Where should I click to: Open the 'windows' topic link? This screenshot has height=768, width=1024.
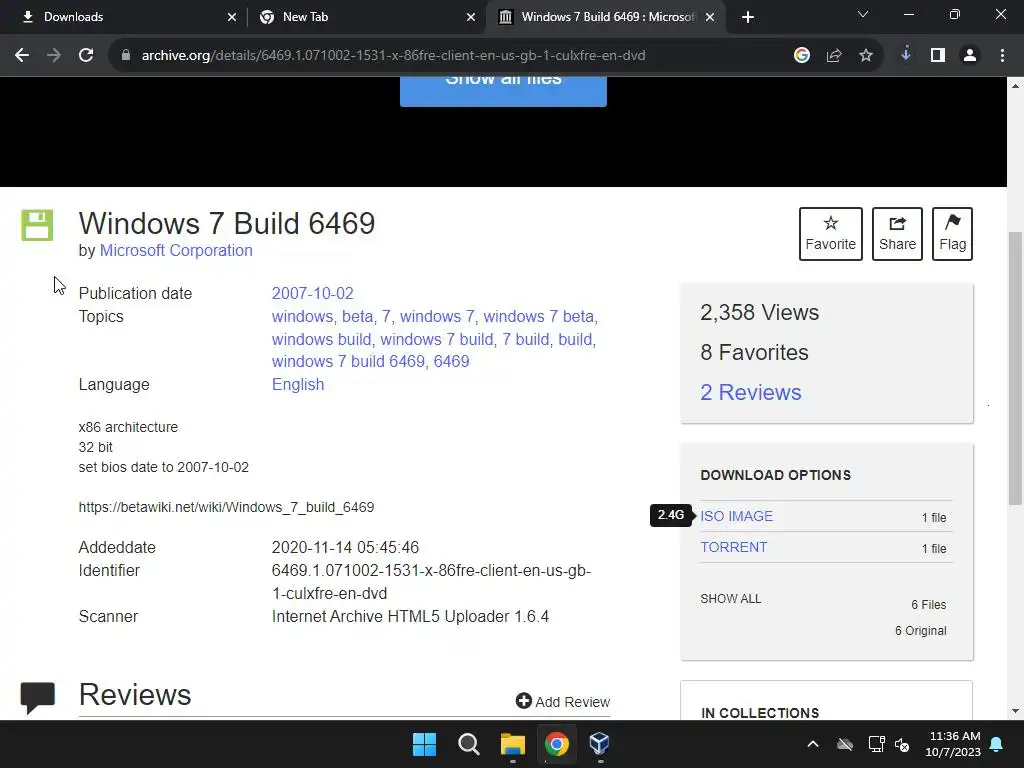[x=302, y=317]
